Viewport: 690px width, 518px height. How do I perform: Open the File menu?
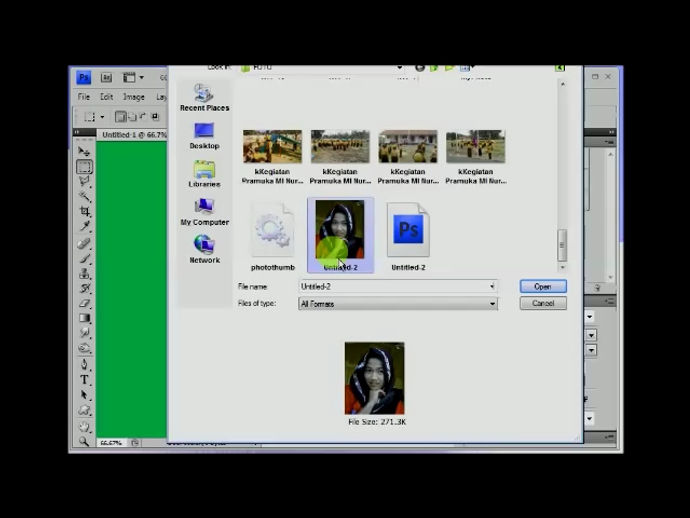point(84,97)
